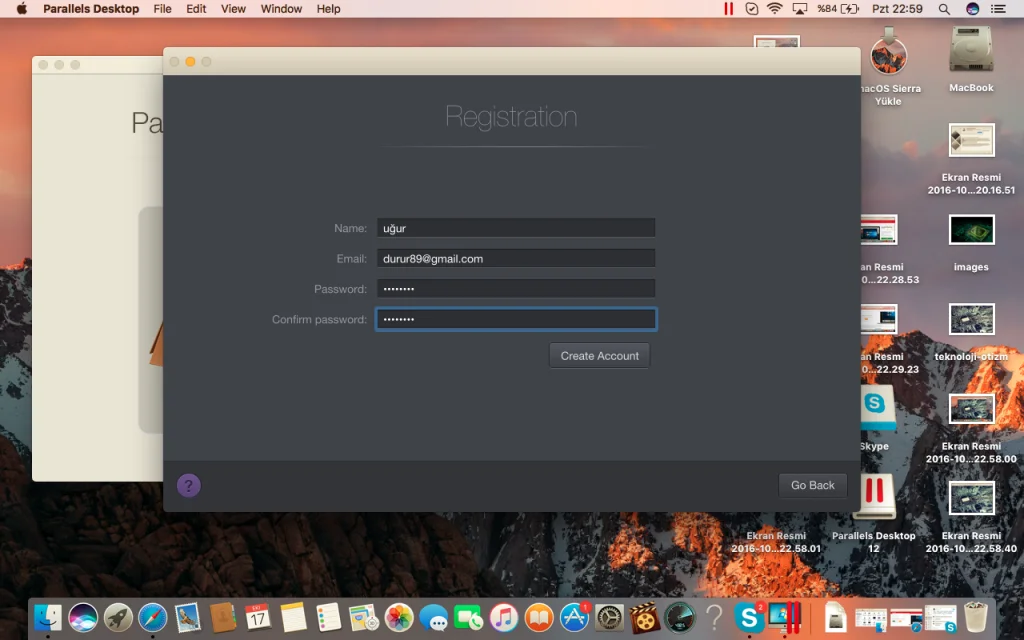The height and width of the screenshot is (640, 1024).
Task: Open the Parallels Desktop application menu
Action: pos(91,9)
